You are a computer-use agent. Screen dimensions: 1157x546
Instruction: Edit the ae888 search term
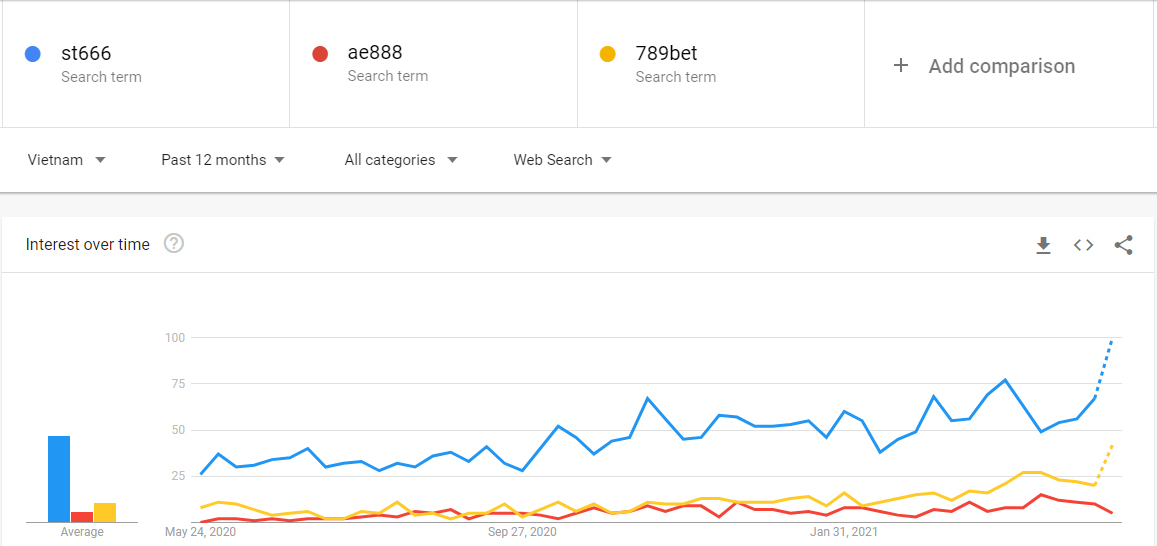tap(375, 53)
